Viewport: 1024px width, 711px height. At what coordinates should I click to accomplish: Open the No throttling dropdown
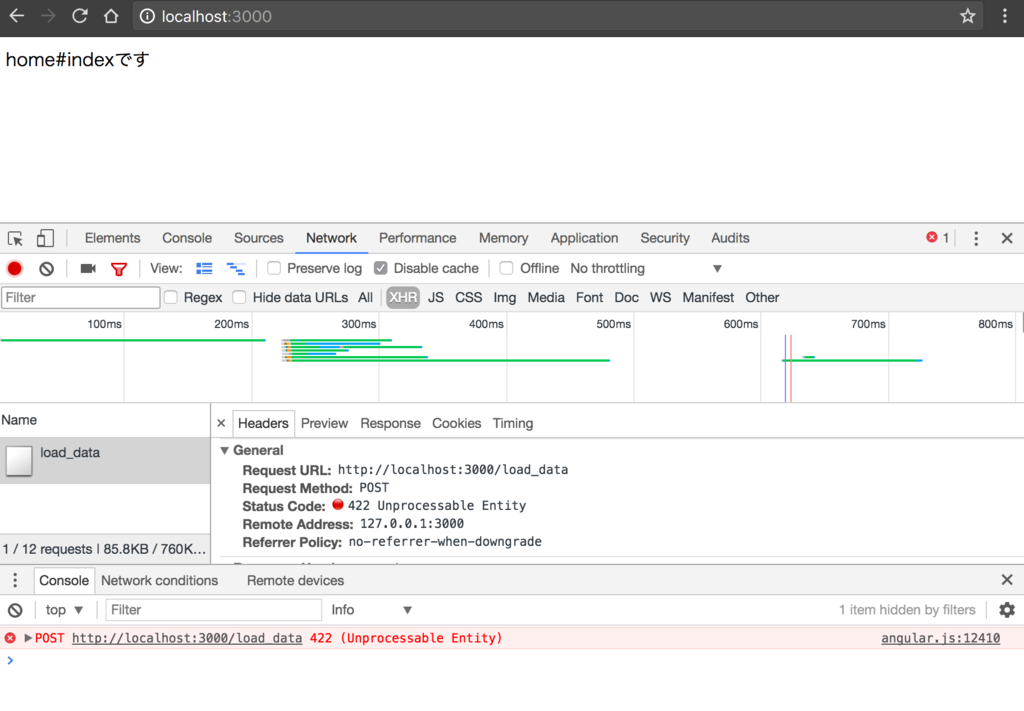645,268
